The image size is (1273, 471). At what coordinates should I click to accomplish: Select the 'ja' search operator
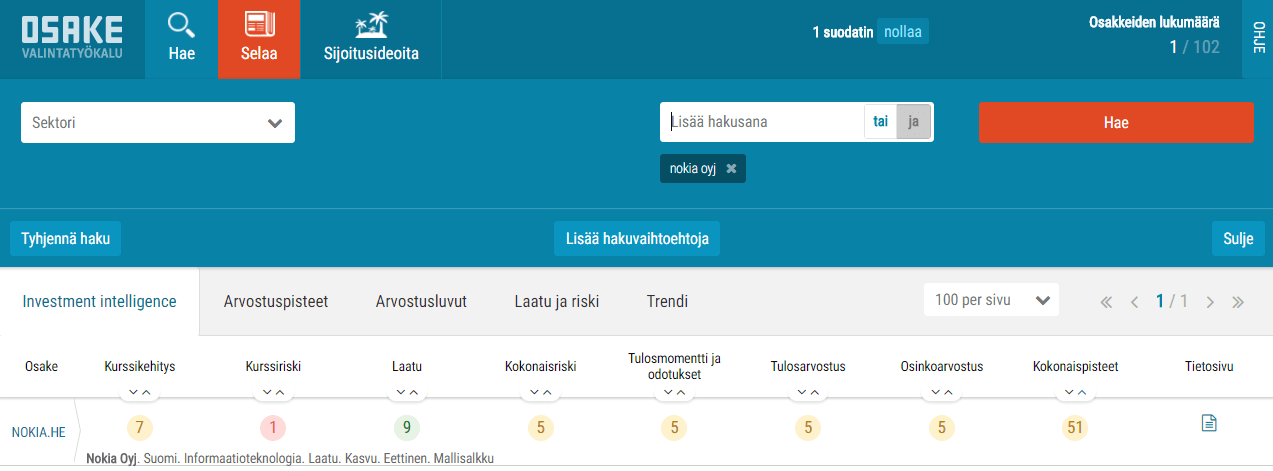[913, 122]
